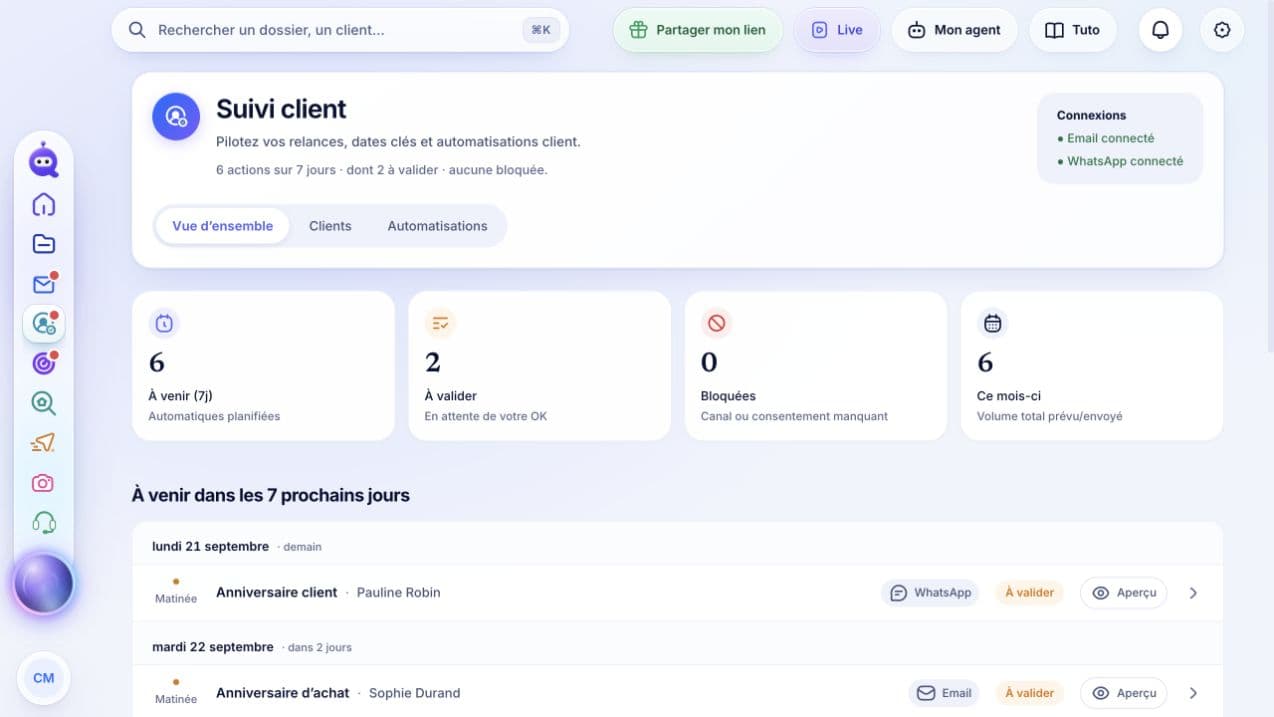Click the Email connecté status
The width and height of the screenshot is (1274, 717).
click(1105, 139)
